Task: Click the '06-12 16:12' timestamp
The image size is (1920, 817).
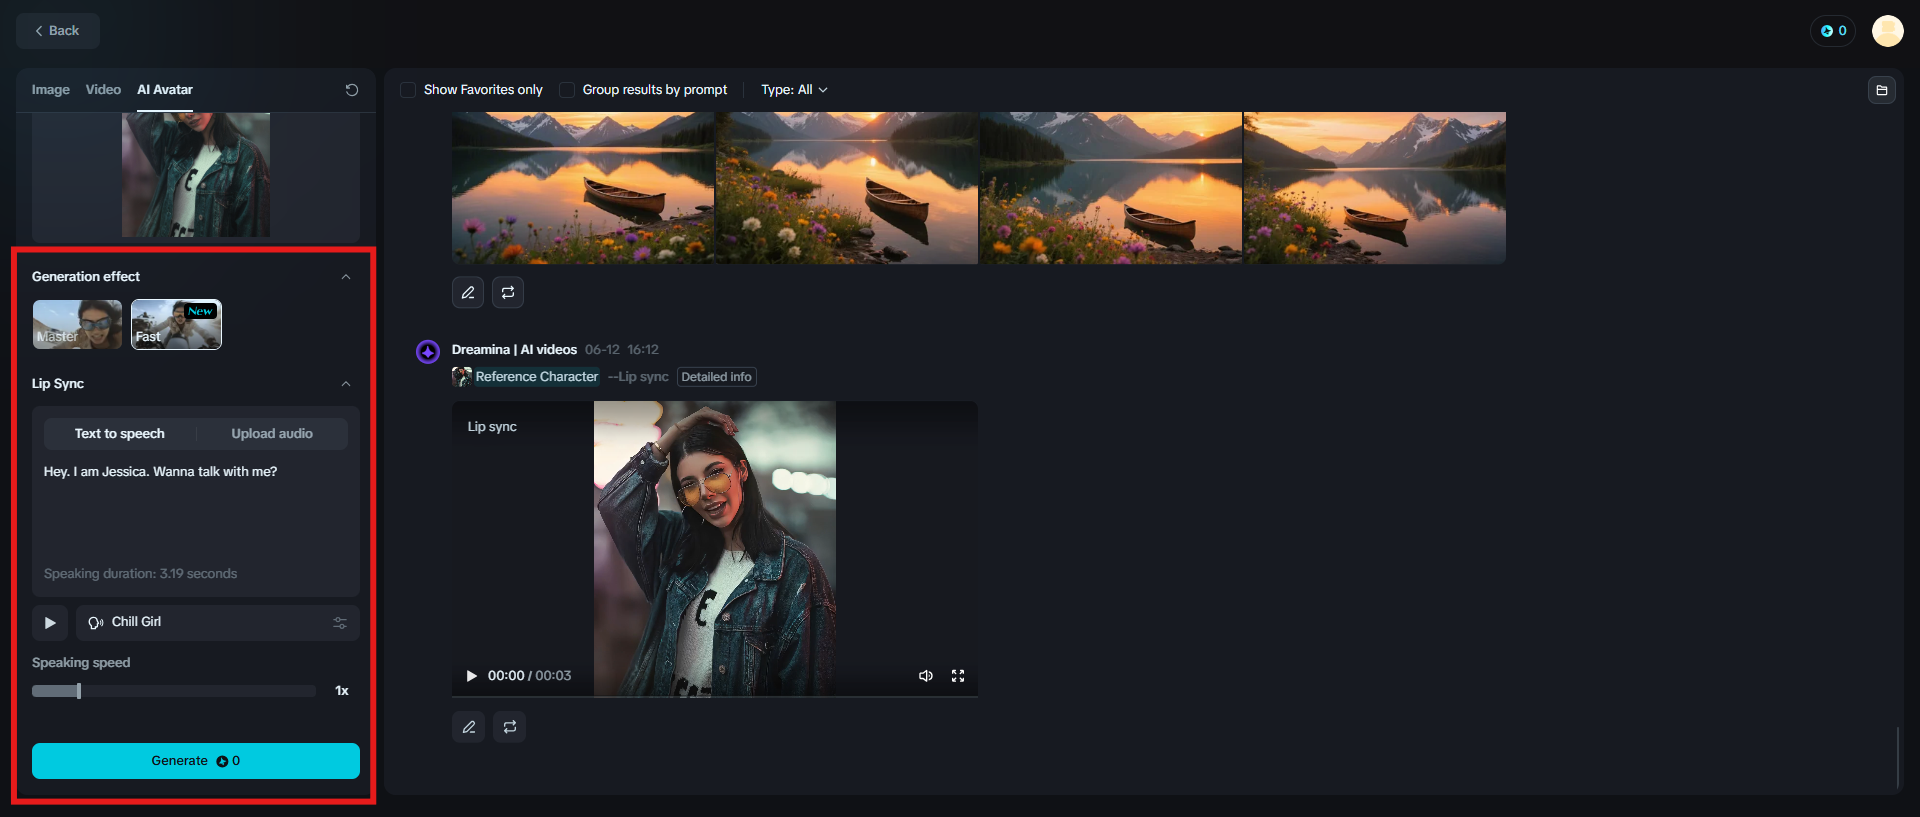Action: click(x=622, y=350)
